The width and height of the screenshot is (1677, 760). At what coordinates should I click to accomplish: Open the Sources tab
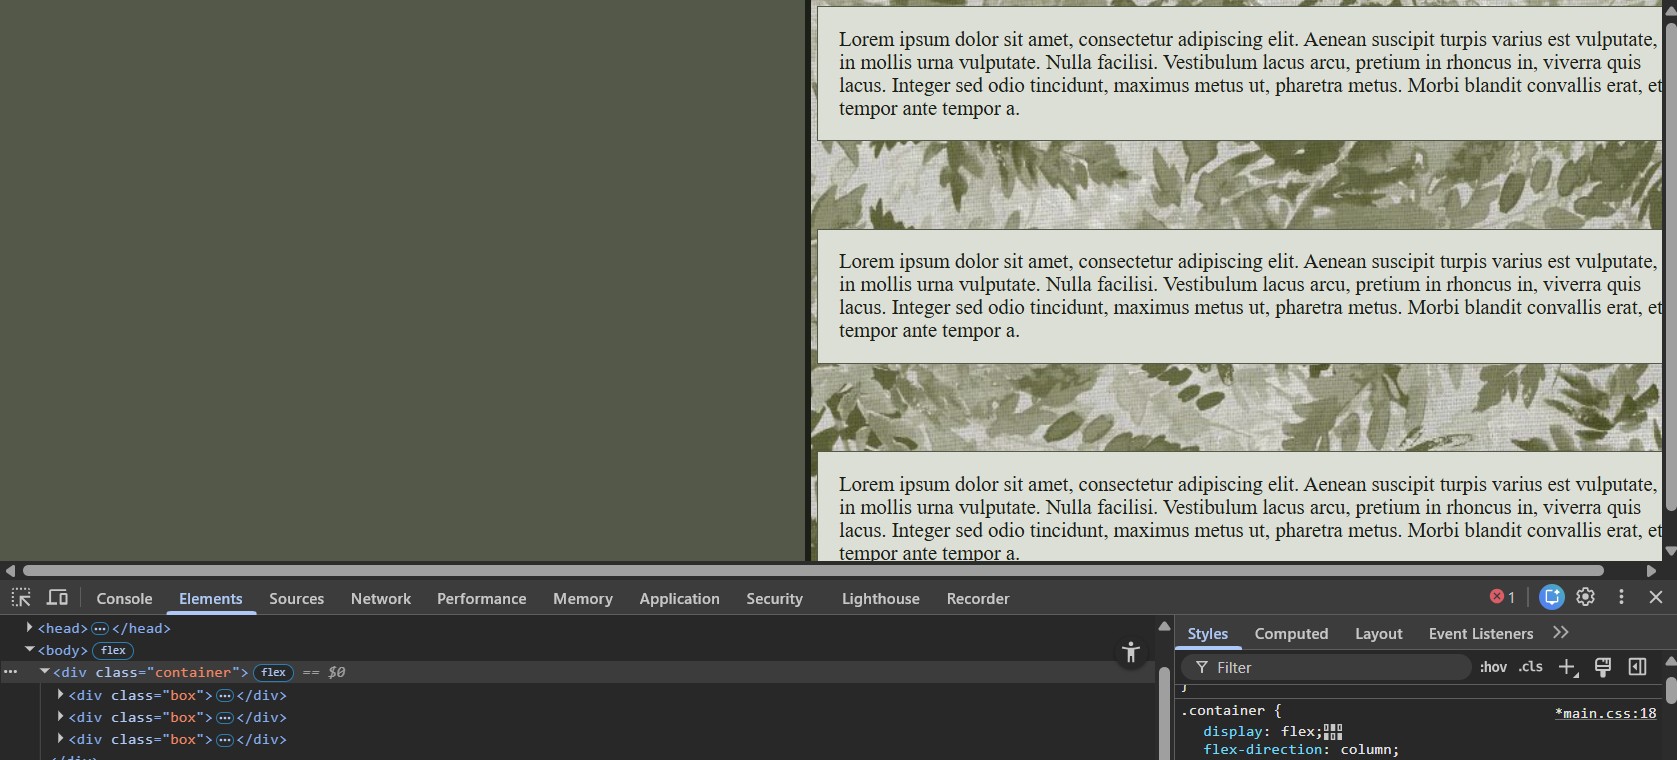(297, 599)
